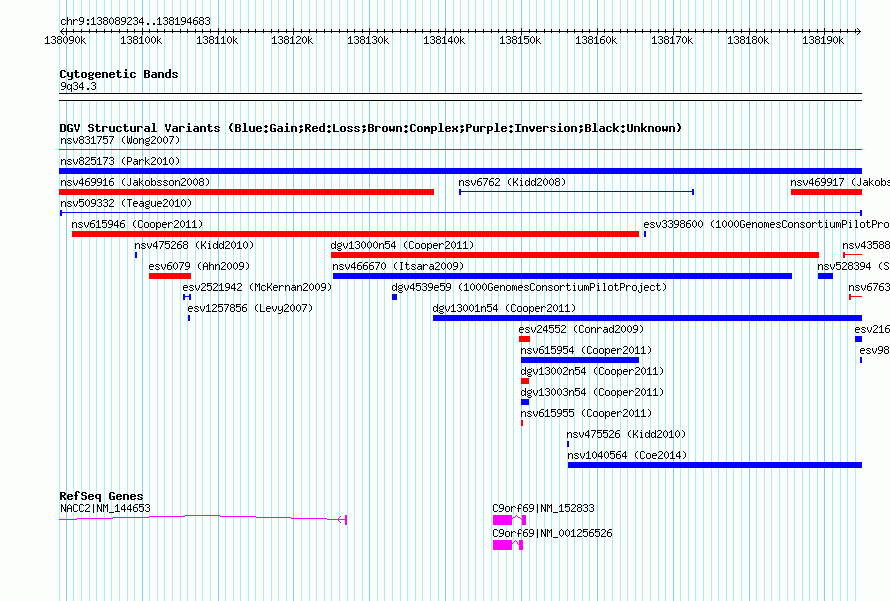Open the esv1257856 (Levy2007) label

[250, 308]
